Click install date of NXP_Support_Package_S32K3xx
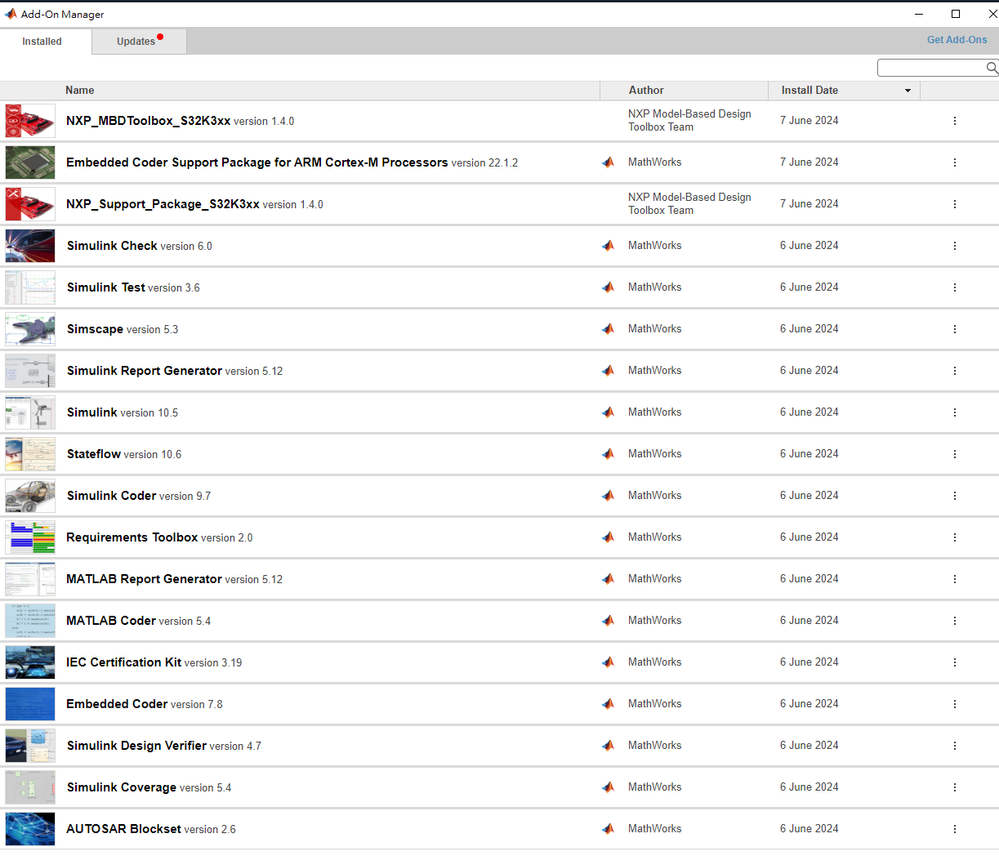The width and height of the screenshot is (999, 860). [809, 204]
